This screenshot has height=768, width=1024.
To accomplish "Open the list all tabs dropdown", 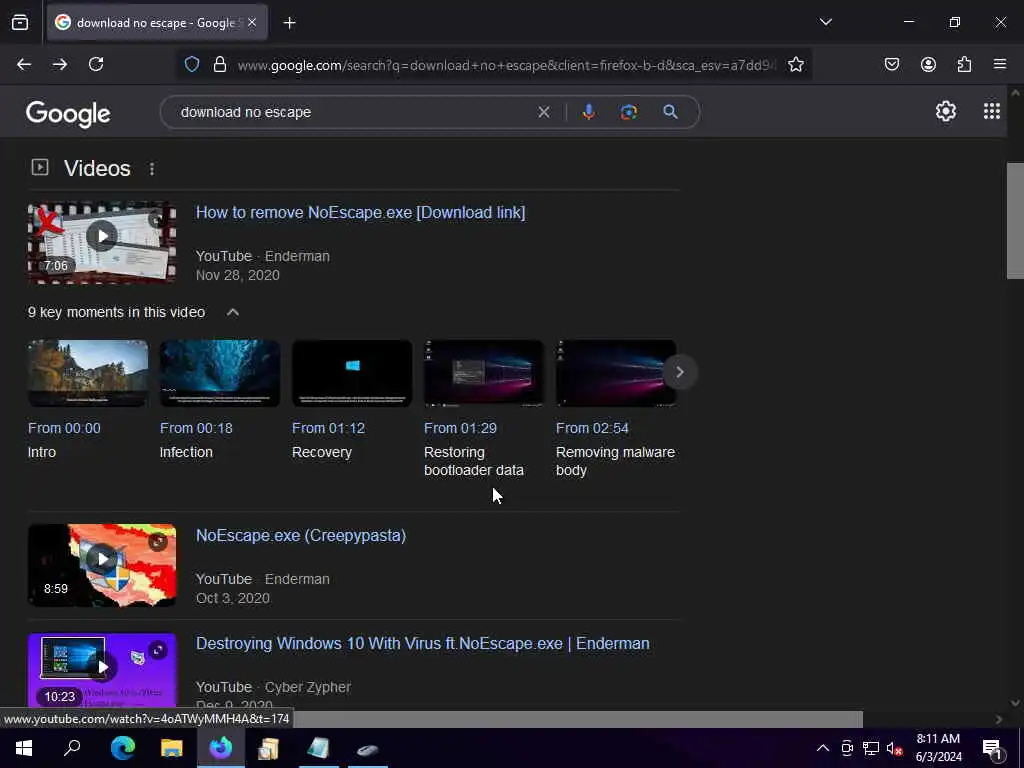I will [x=825, y=22].
